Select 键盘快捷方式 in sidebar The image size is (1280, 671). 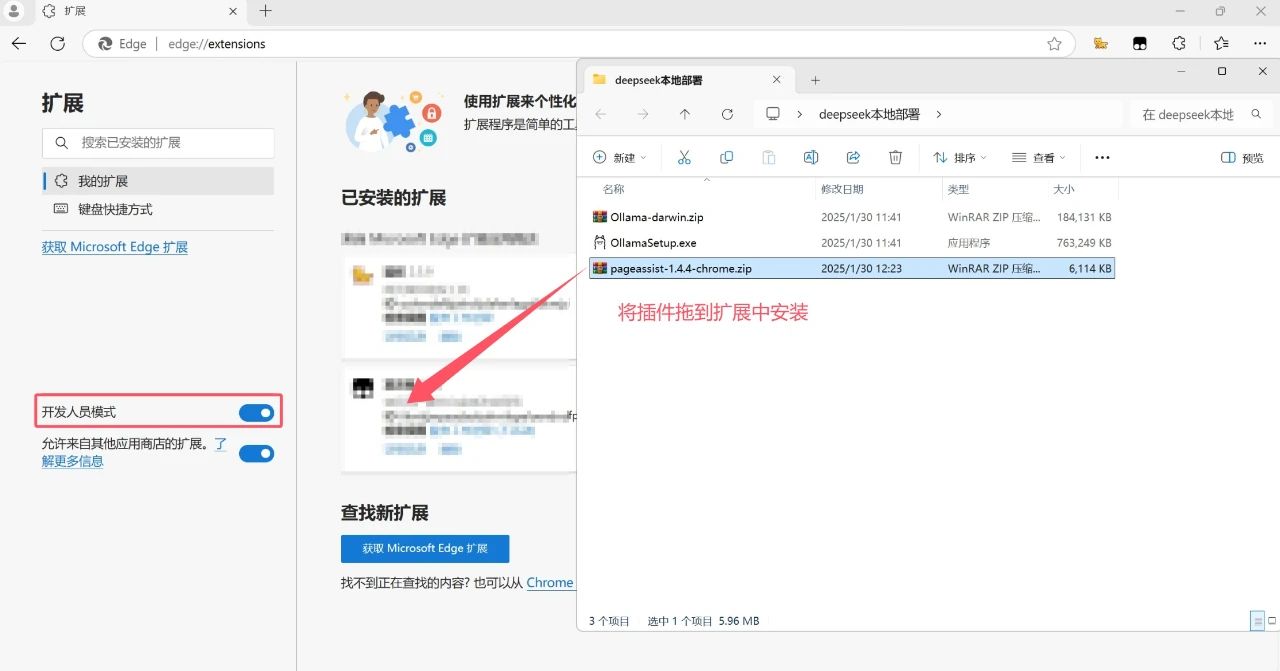(x=159, y=209)
